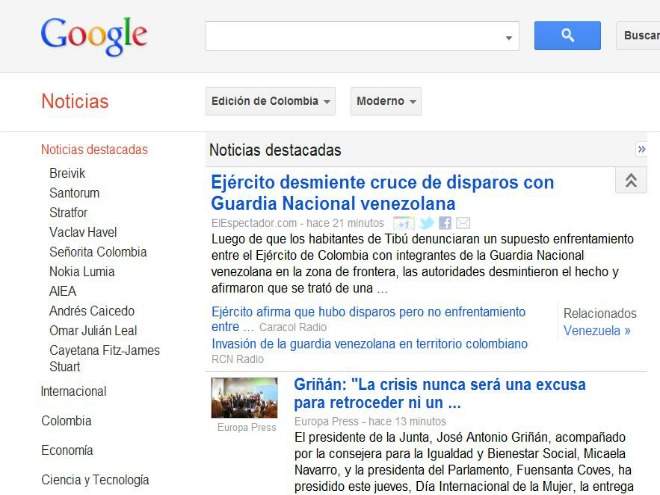
Task: Open the Breivik topic link
Action: [x=67, y=173]
